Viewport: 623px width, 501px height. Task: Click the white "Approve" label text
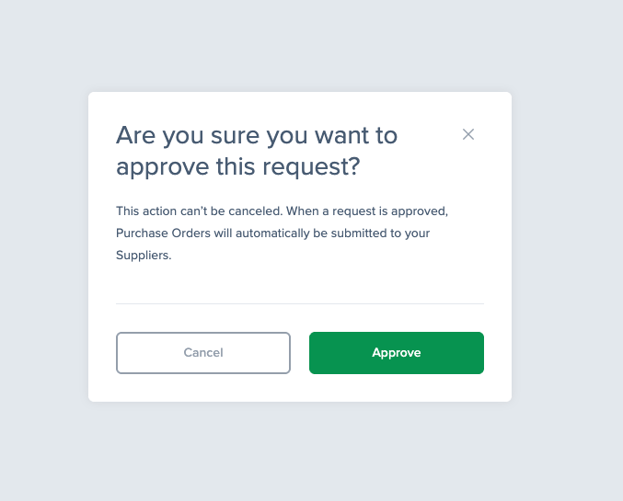coord(397,353)
